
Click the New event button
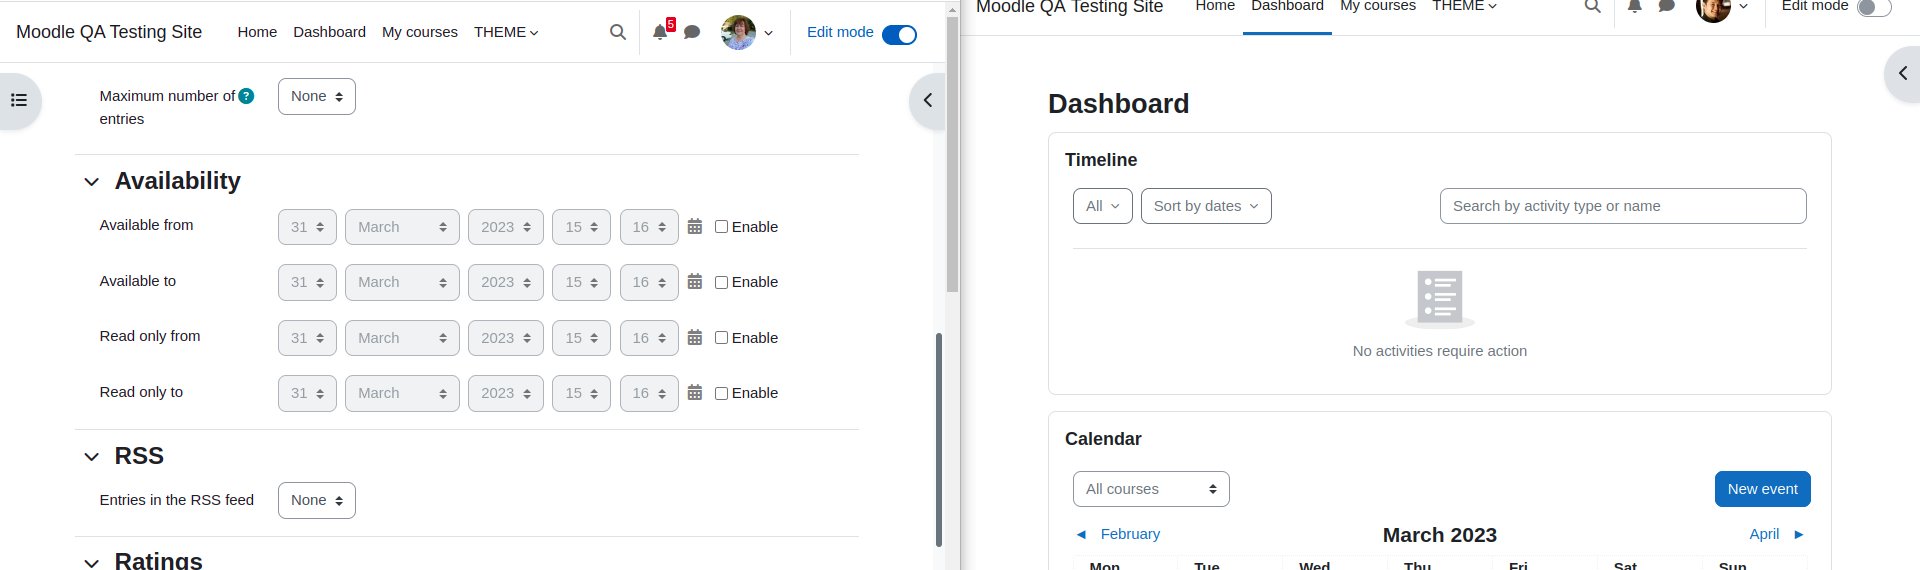pos(1762,489)
